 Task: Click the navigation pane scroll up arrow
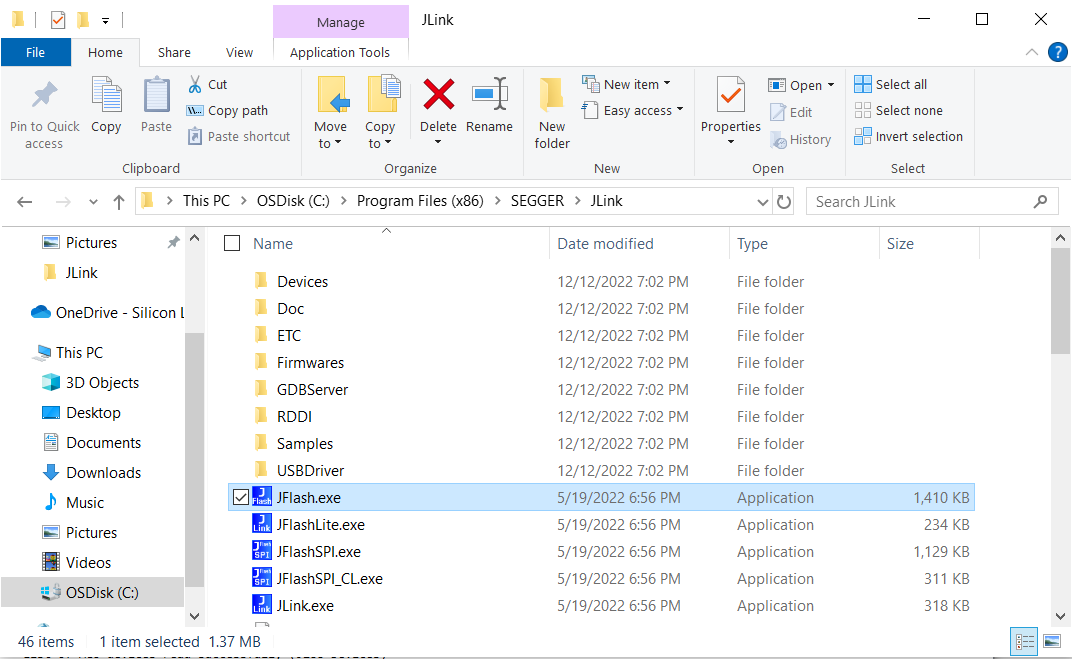194,238
